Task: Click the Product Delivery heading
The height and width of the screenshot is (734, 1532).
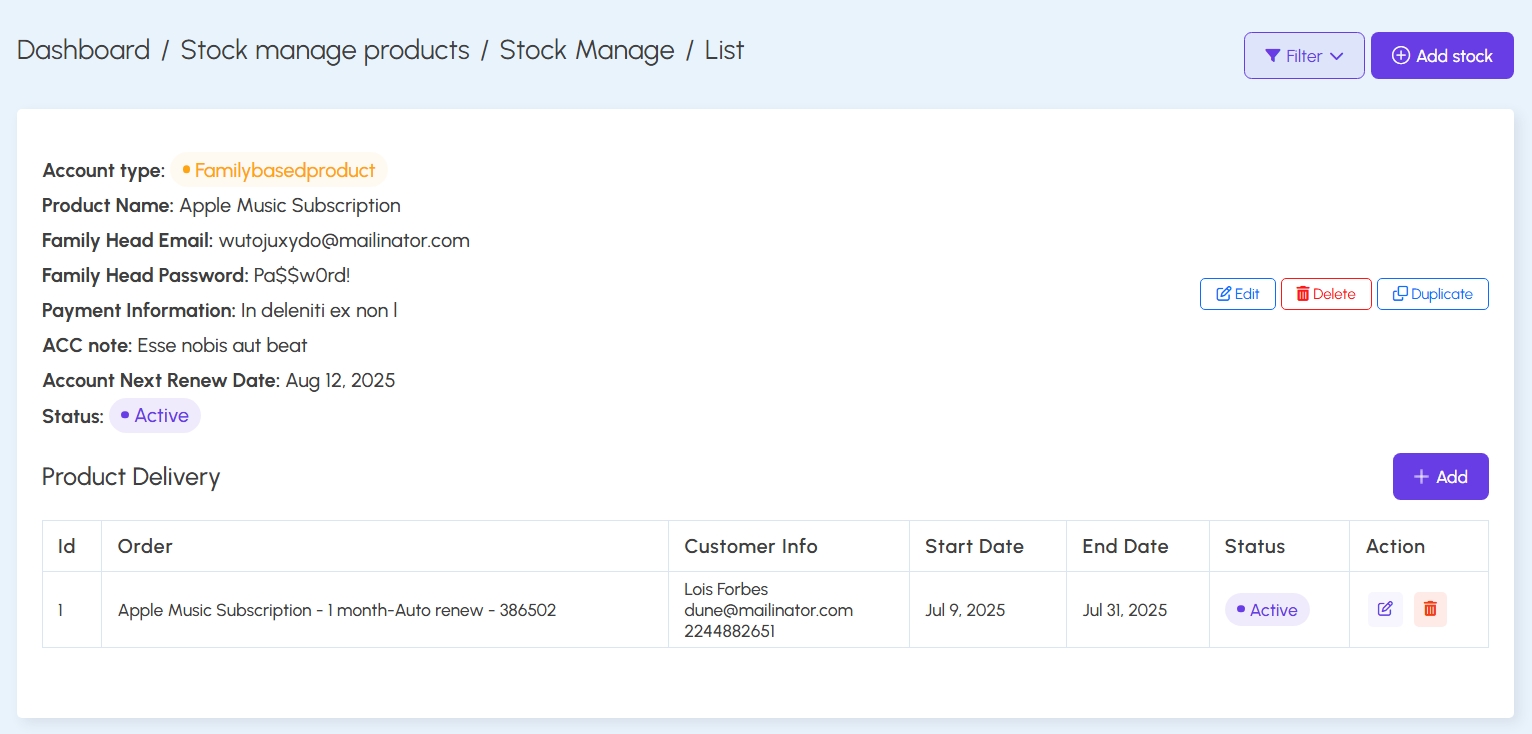Action: 131,477
